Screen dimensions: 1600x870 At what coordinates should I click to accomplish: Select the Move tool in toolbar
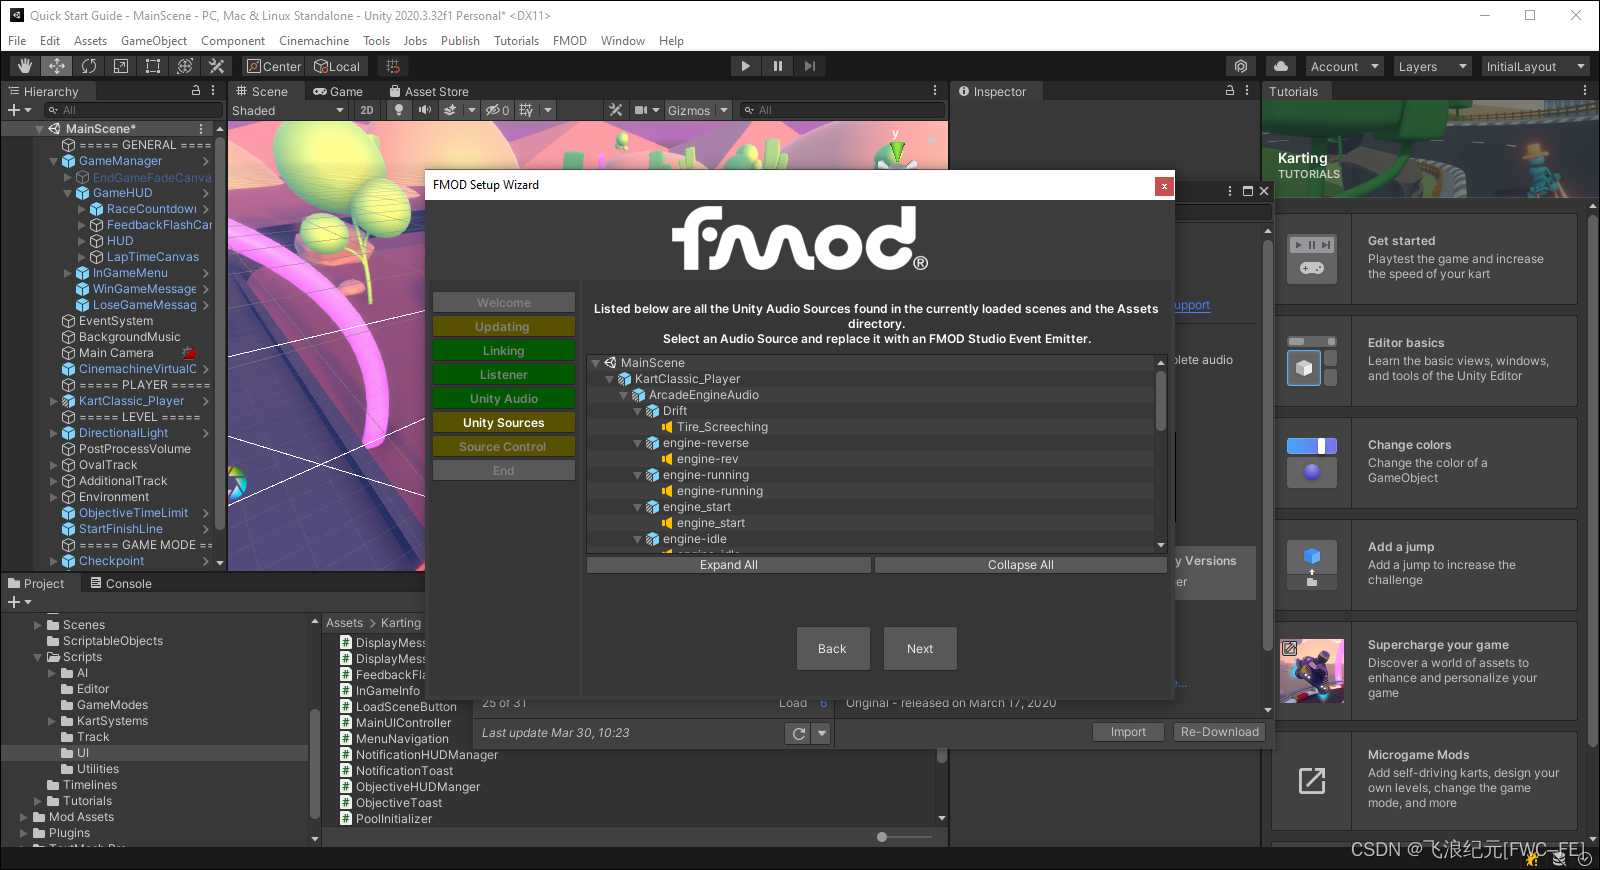point(57,66)
